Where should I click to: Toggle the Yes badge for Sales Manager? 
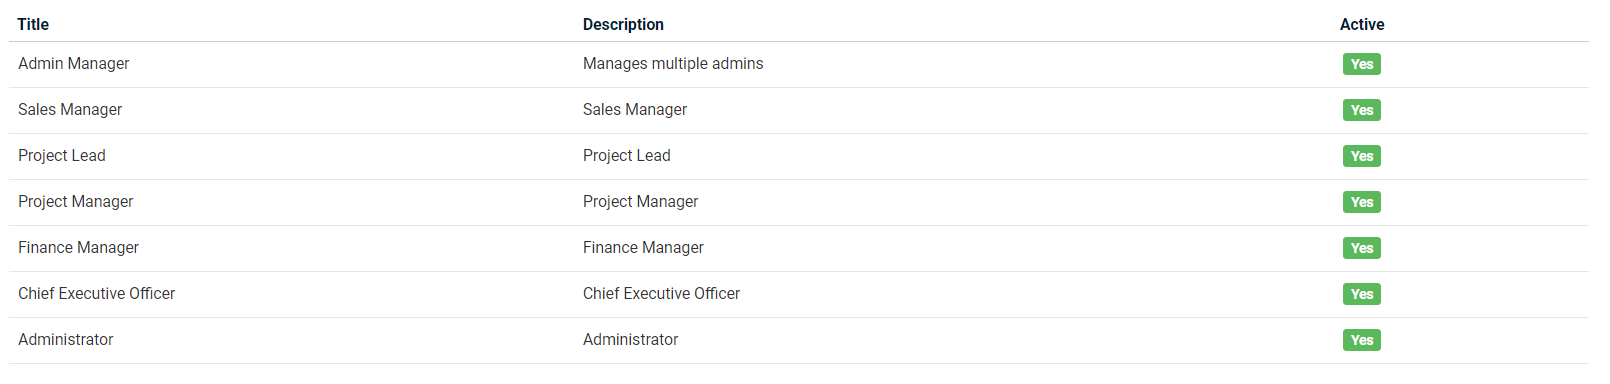point(1361,110)
